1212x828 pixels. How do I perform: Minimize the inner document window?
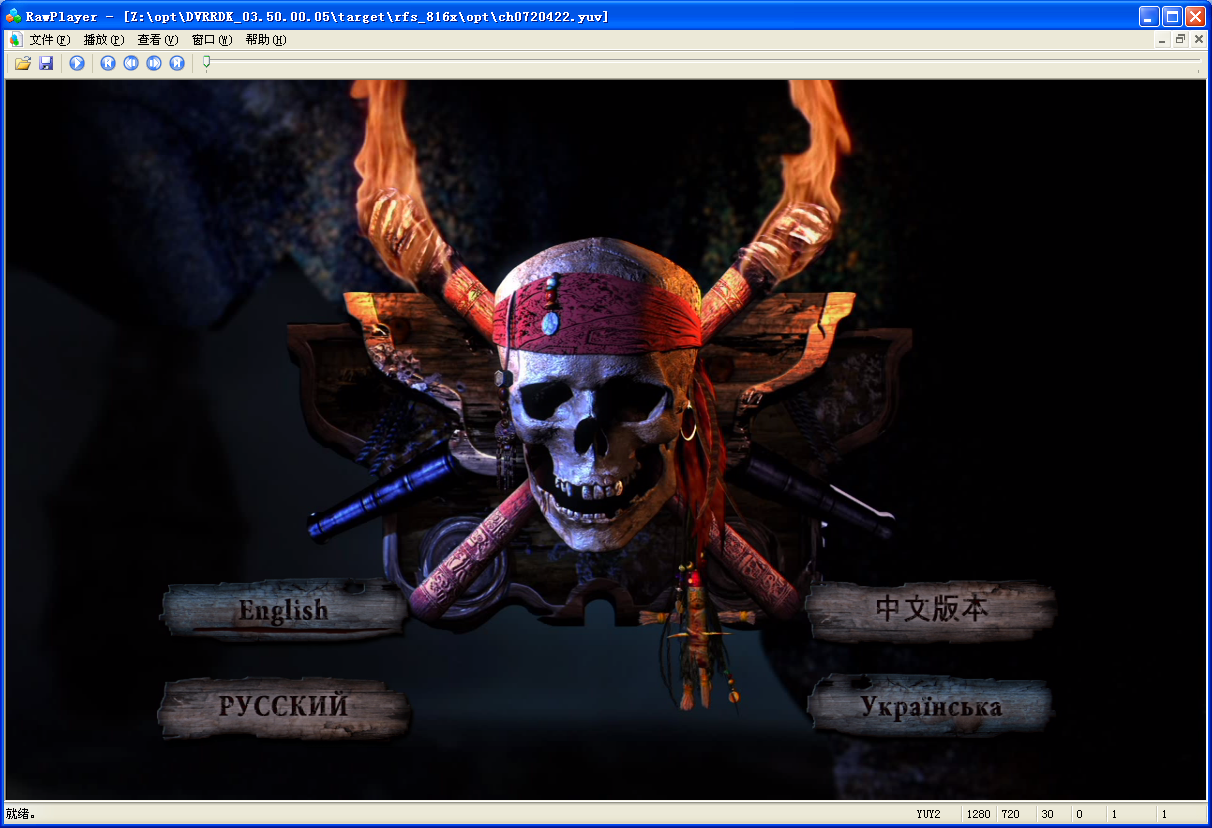click(1162, 40)
